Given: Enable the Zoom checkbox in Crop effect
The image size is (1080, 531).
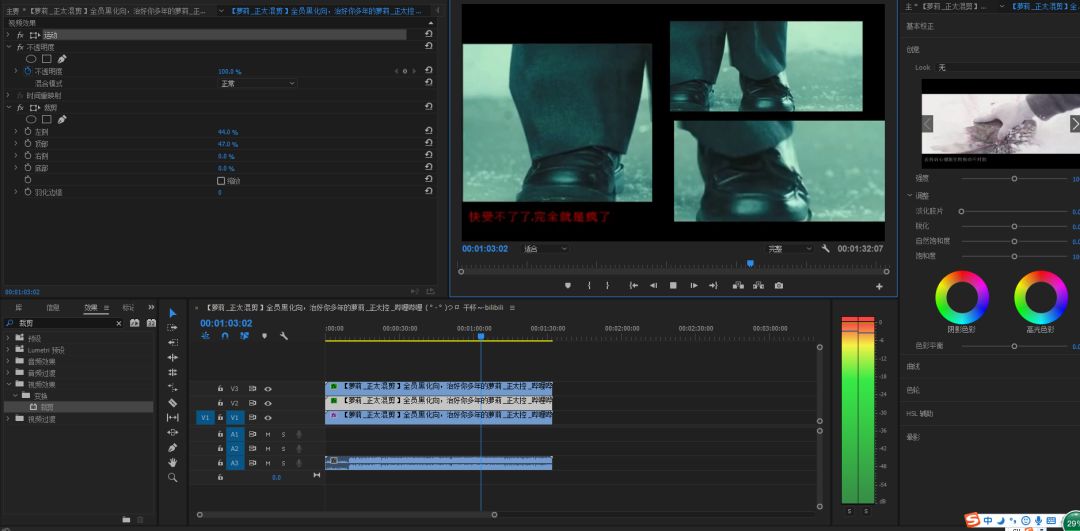Looking at the screenshot, I should (221, 180).
